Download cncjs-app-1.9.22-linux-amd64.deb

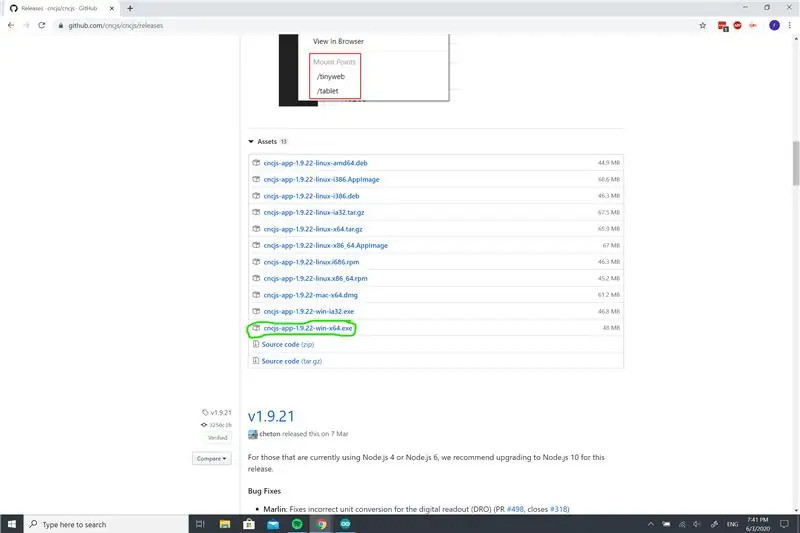pos(315,163)
